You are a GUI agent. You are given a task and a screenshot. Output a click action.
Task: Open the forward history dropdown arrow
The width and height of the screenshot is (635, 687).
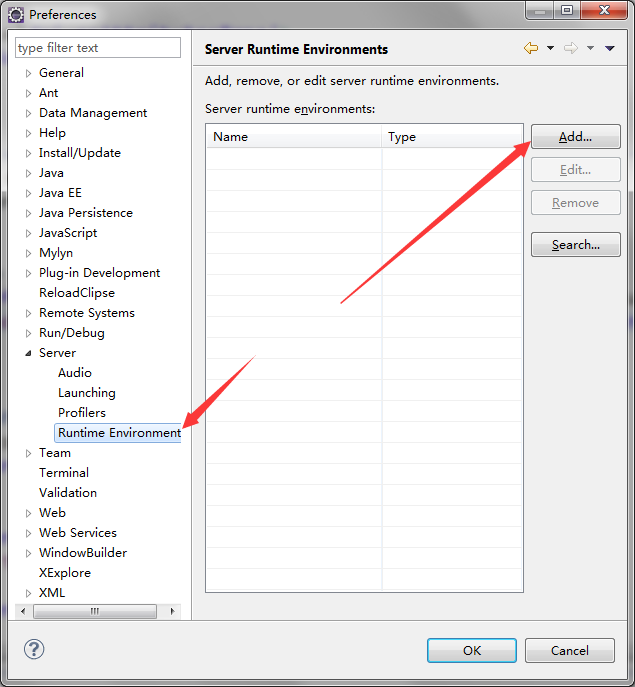coord(590,48)
